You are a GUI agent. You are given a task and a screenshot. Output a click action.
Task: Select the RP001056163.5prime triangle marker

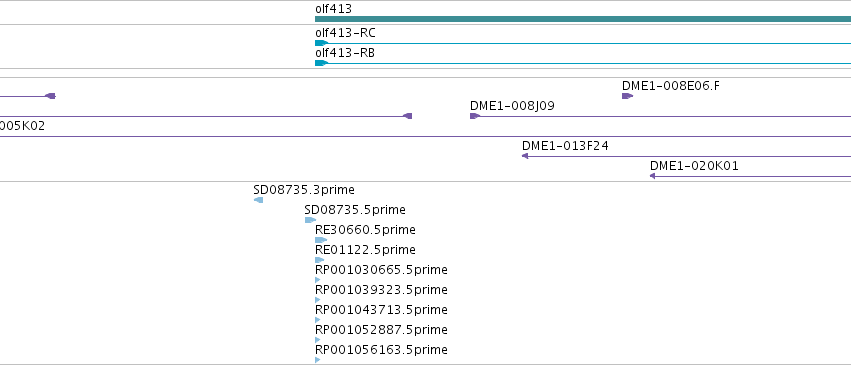click(x=317, y=360)
